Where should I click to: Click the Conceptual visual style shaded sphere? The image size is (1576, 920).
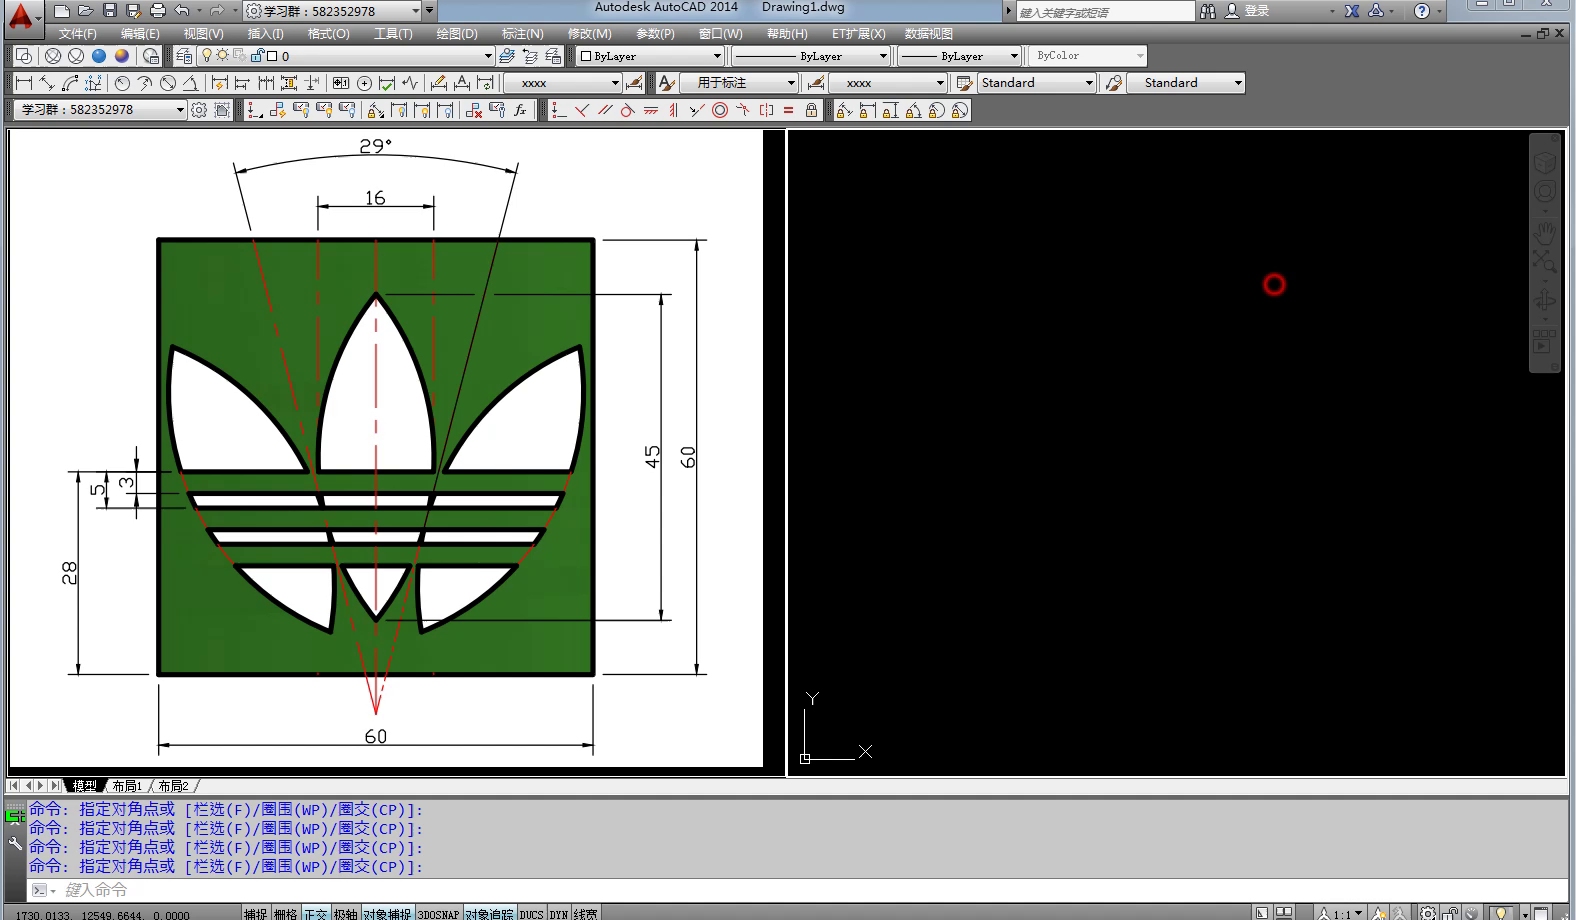[x=122, y=56]
